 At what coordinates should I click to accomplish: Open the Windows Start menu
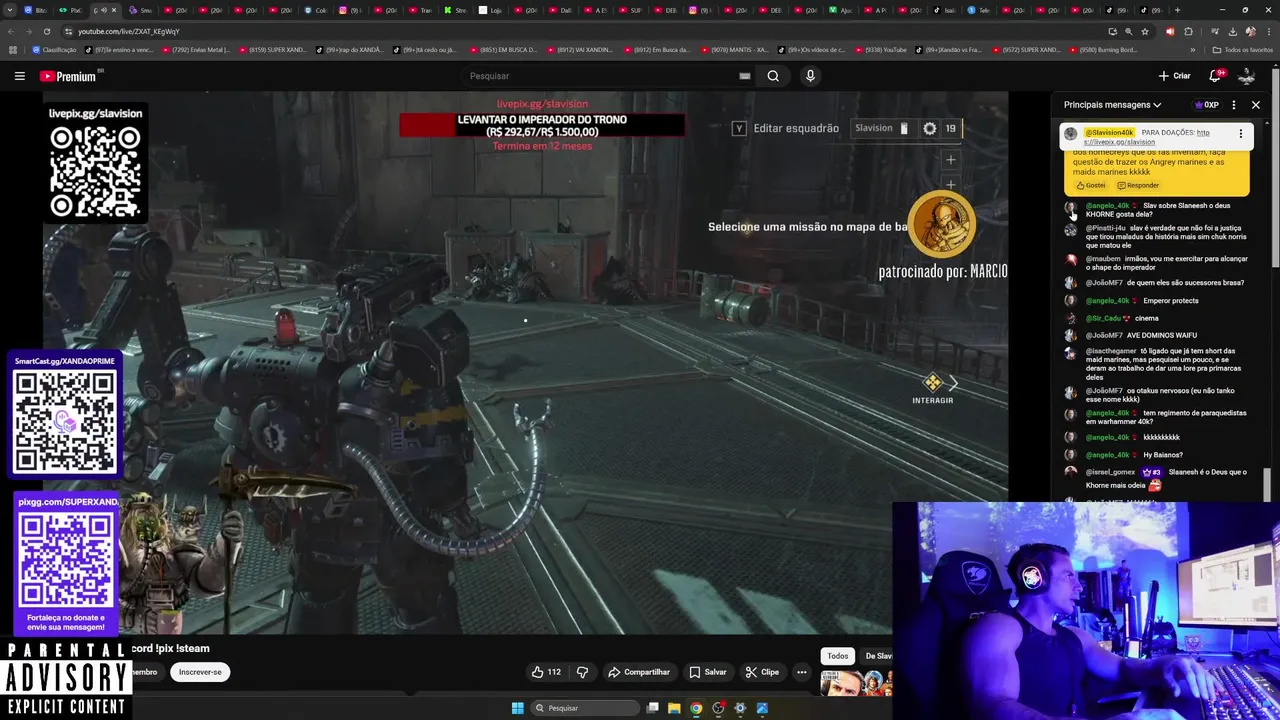pyautogui.click(x=517, y=708)
